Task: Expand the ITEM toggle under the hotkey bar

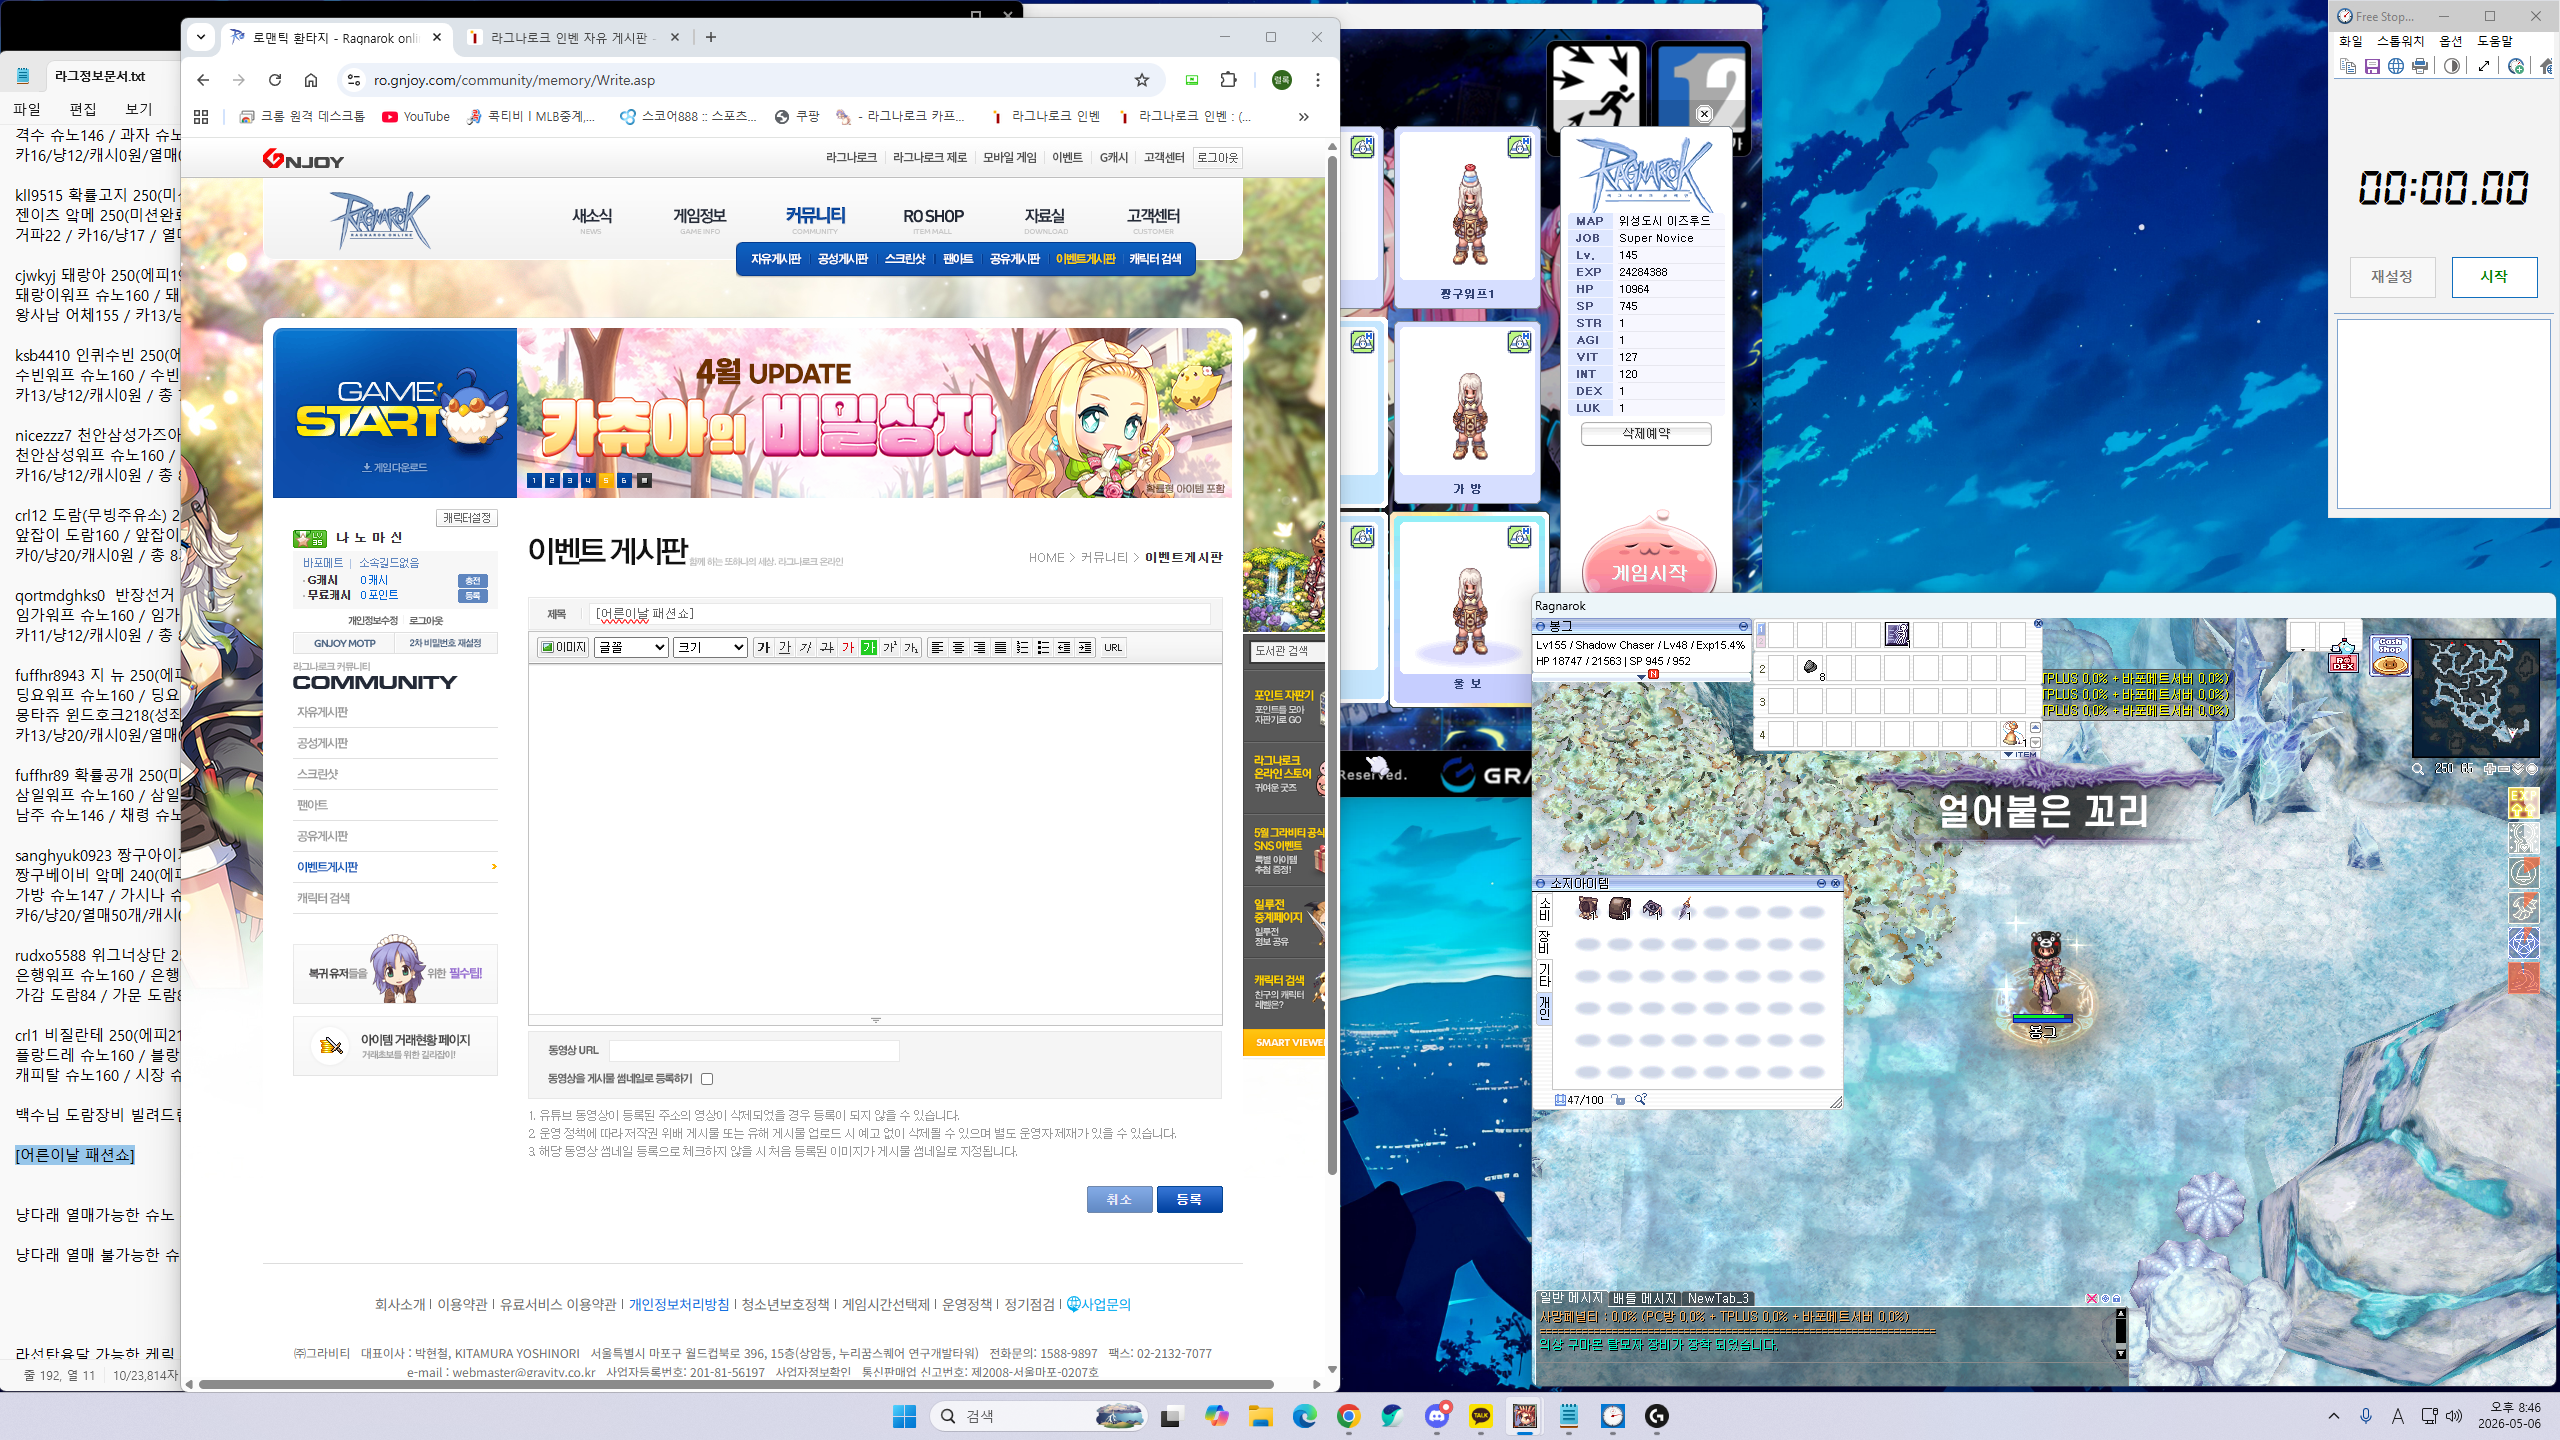Action: [x=2019, y=754]
